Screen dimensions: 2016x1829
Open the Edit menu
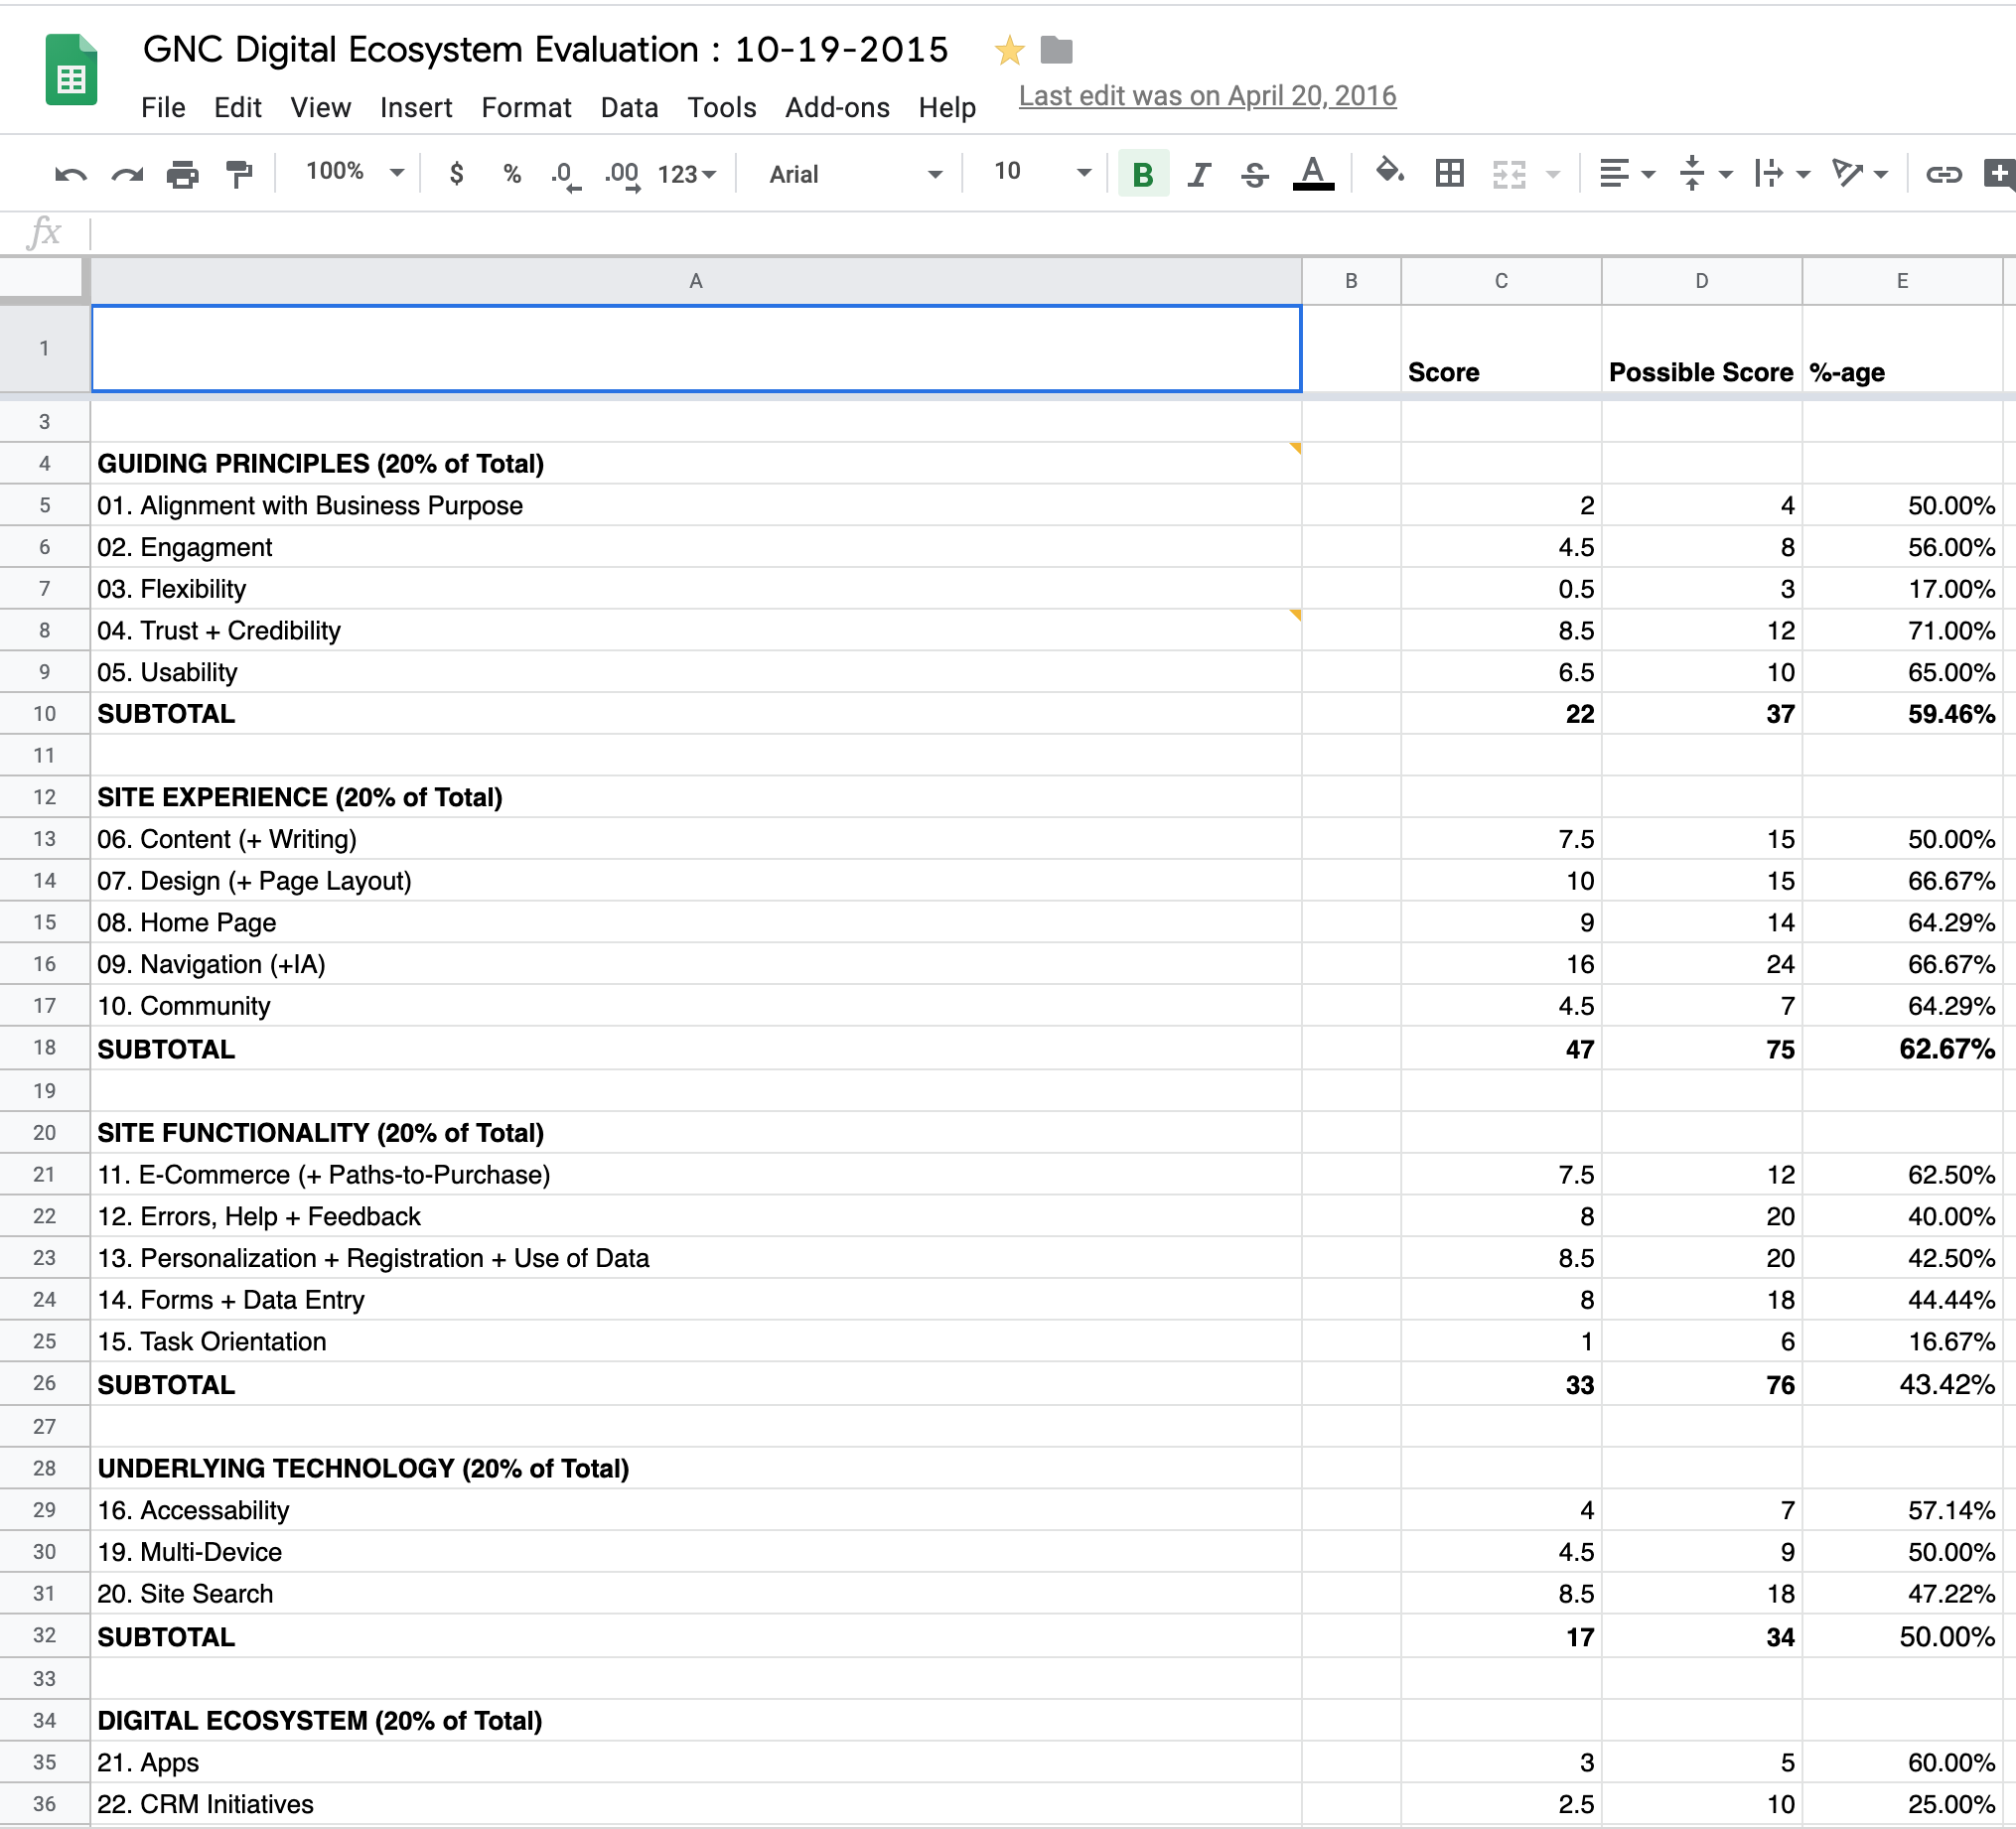coord(237,107)
